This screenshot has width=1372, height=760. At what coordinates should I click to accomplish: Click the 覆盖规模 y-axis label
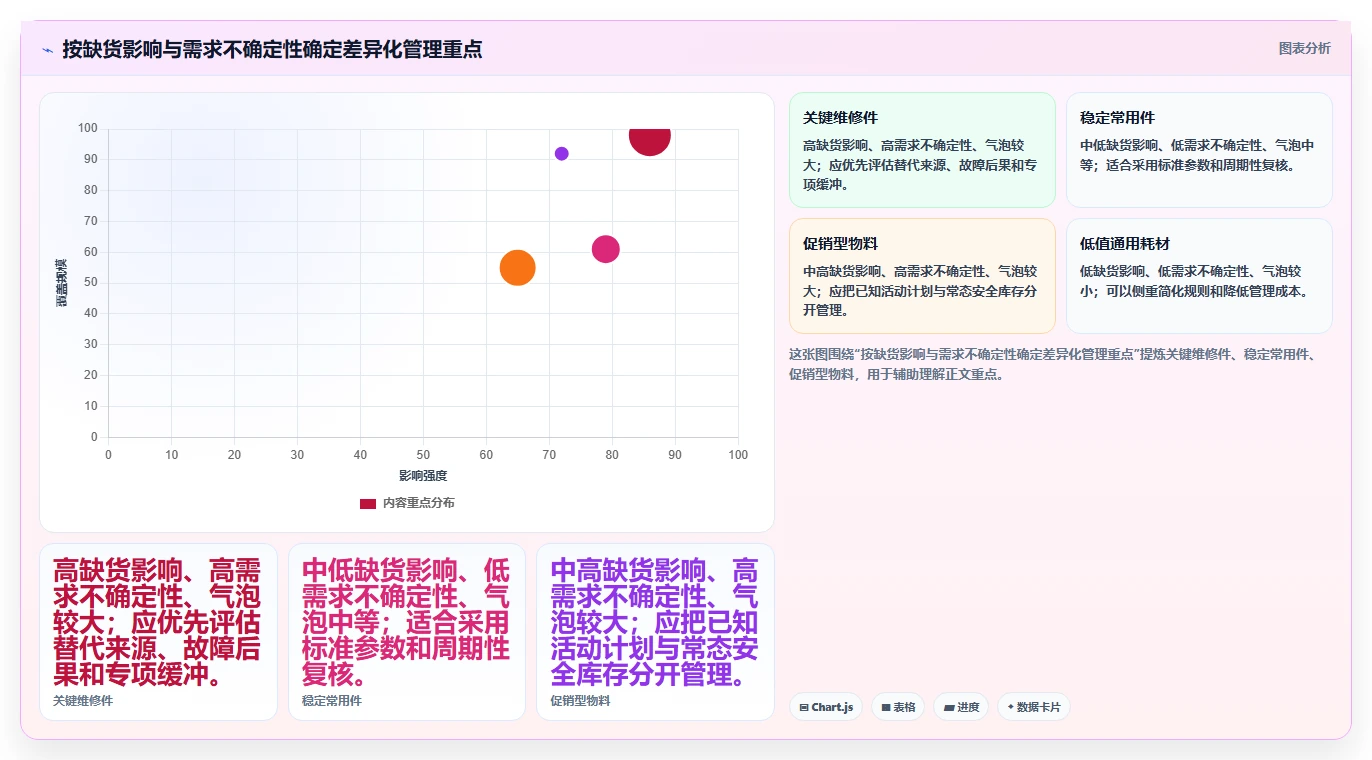(x=62, y=283)
